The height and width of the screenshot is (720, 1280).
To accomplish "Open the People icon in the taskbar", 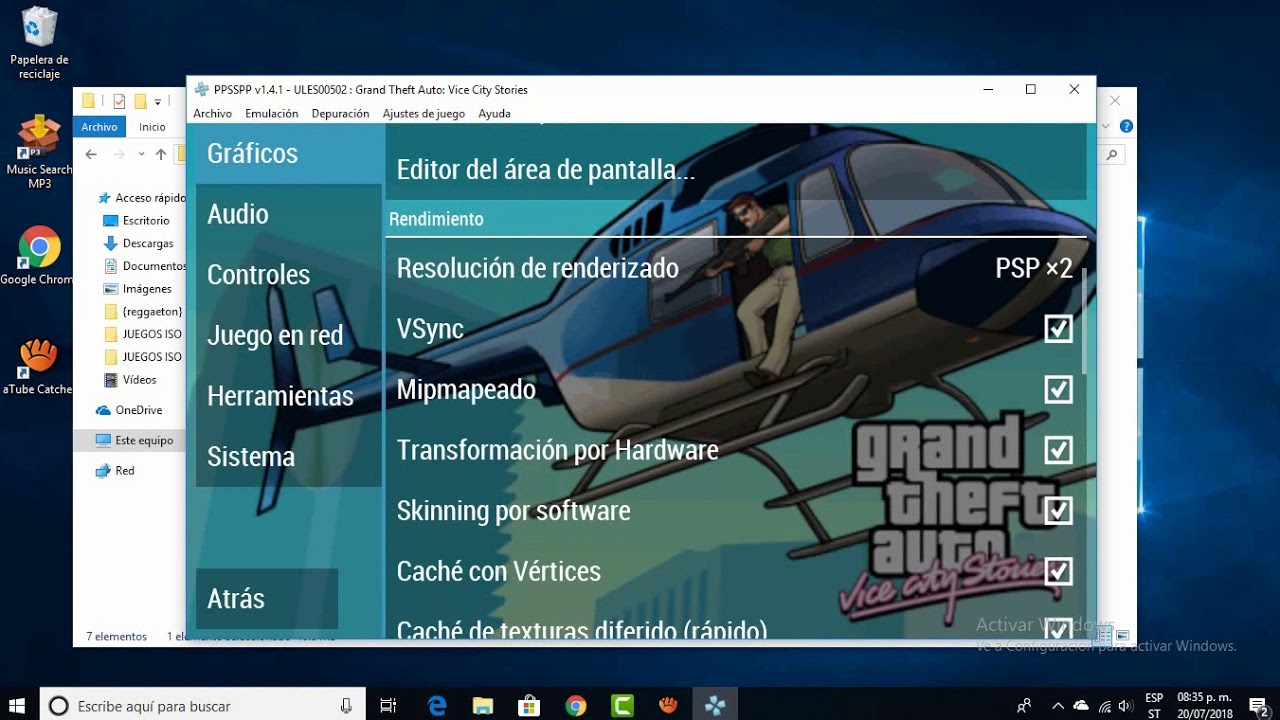I will click(1024, 705).
